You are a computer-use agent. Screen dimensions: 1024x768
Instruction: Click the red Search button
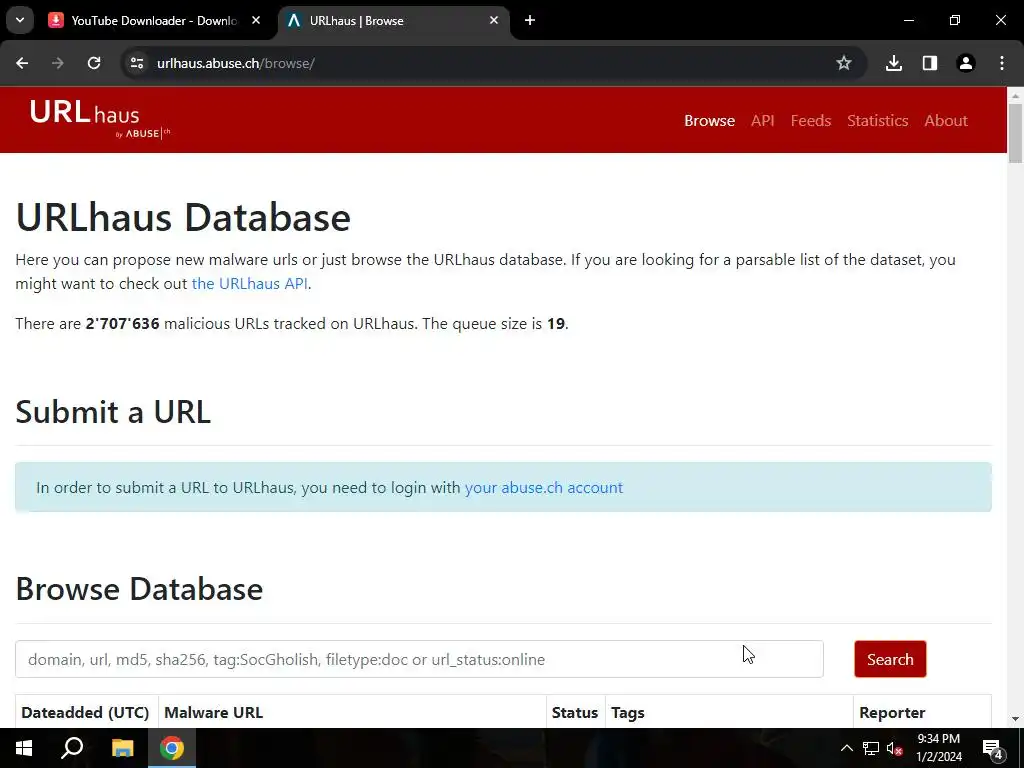[x=889, y=659]
